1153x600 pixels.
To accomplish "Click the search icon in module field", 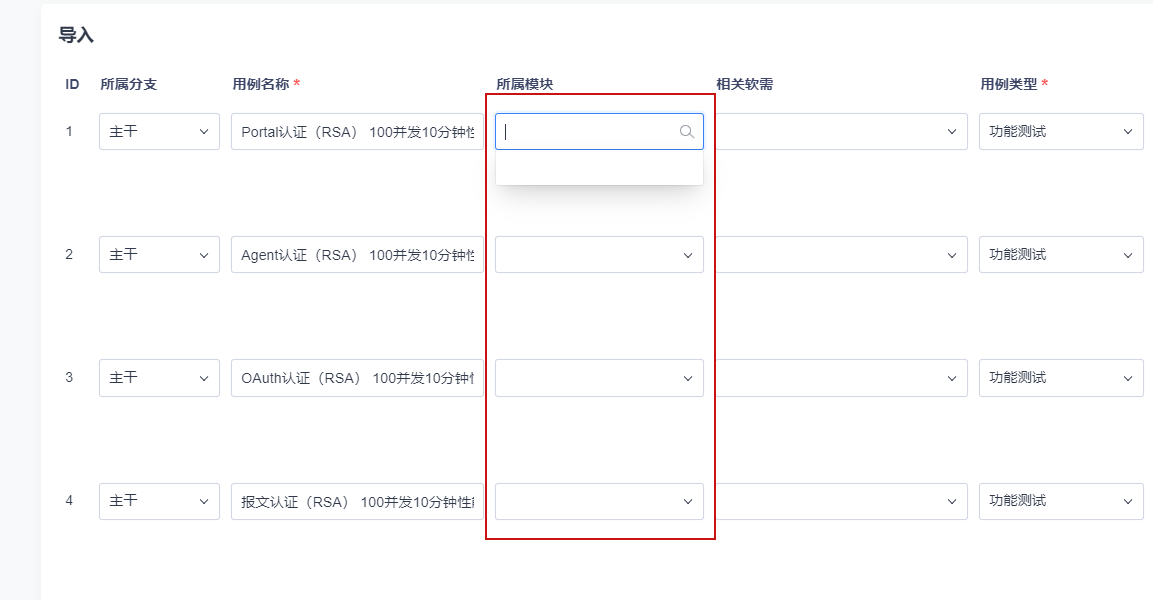I will (687, 132).
